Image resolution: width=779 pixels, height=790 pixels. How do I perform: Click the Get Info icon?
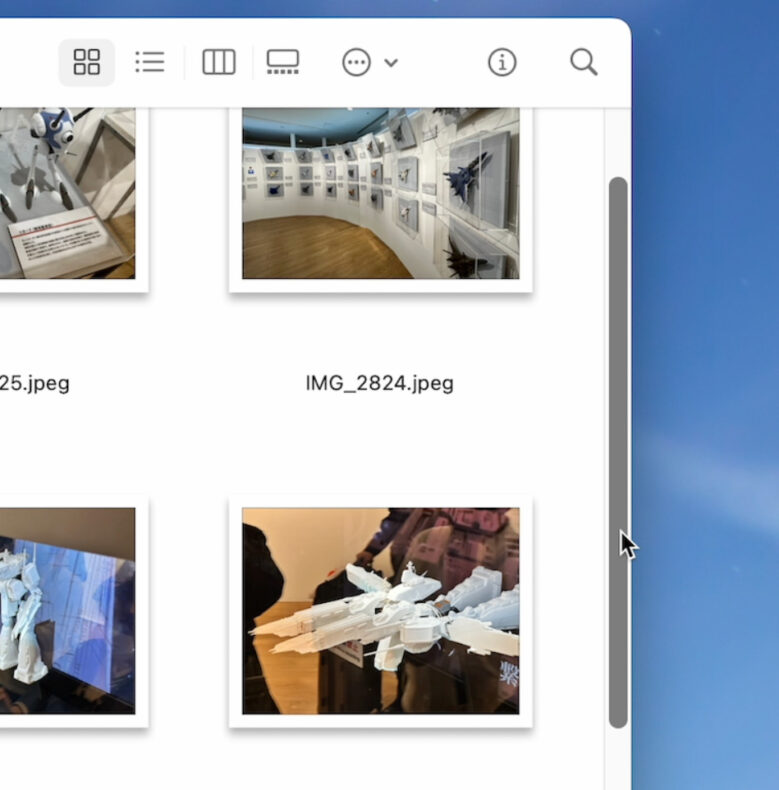coord(502,63)
